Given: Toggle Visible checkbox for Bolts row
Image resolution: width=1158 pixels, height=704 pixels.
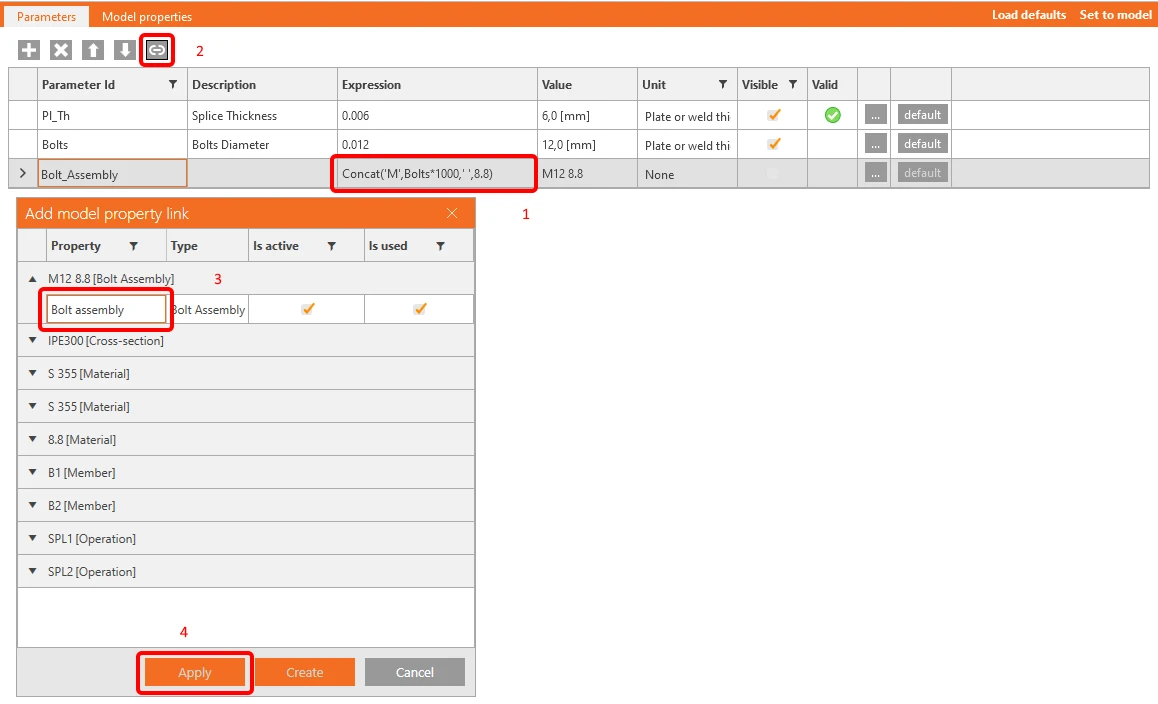Looking at the screenshot, I should pos(774,143).
